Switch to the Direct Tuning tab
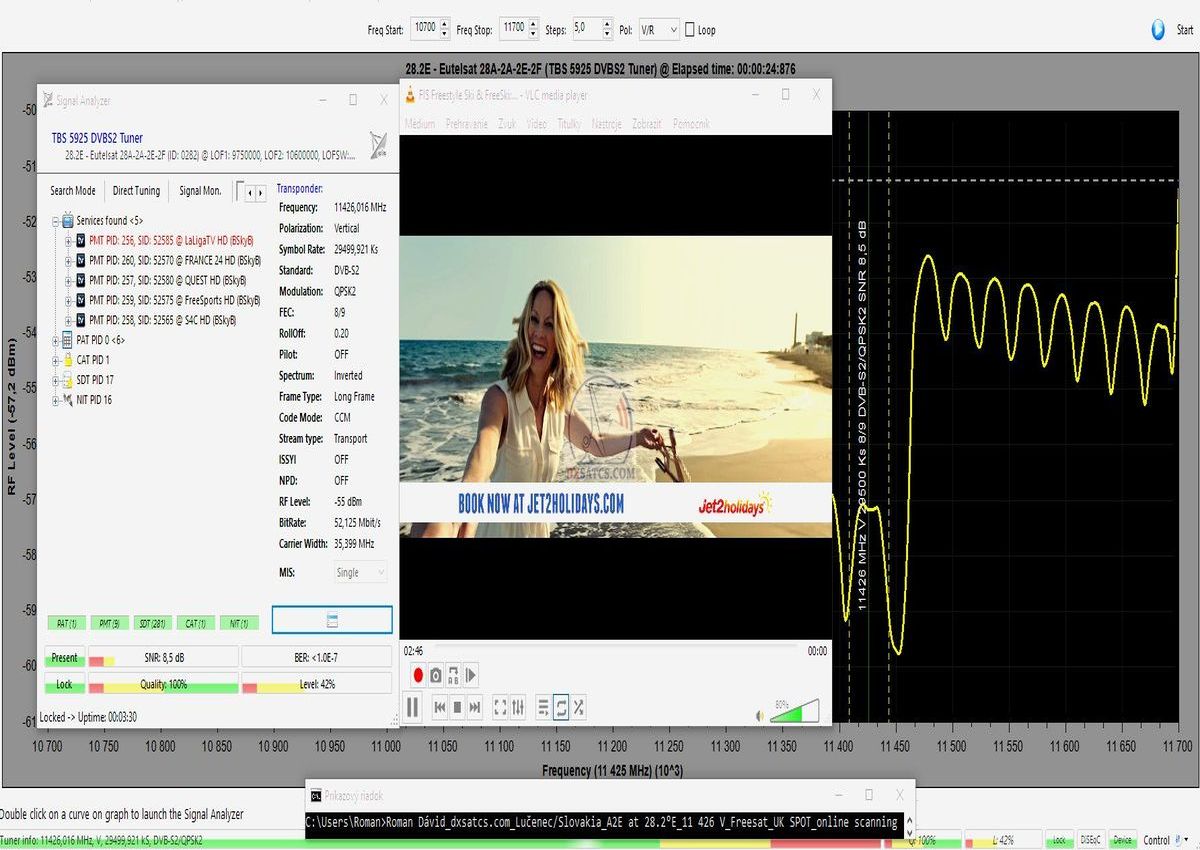 (136, 191)
